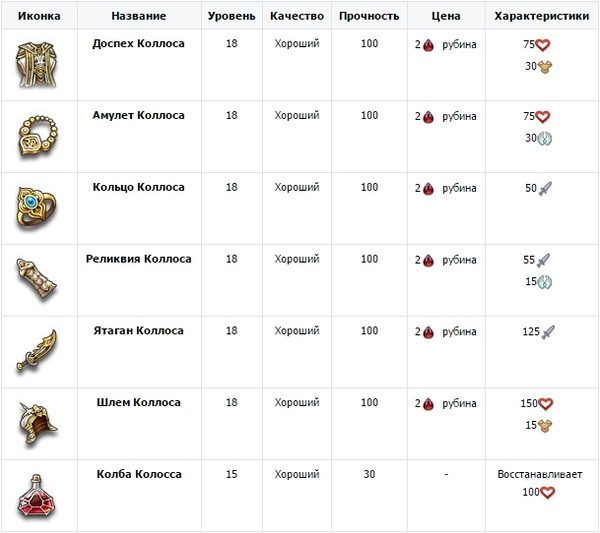The width and height of the screenshot is (600, 533).
Task: Click the heart icon next to 150
Action: click(x=545, y=404)
